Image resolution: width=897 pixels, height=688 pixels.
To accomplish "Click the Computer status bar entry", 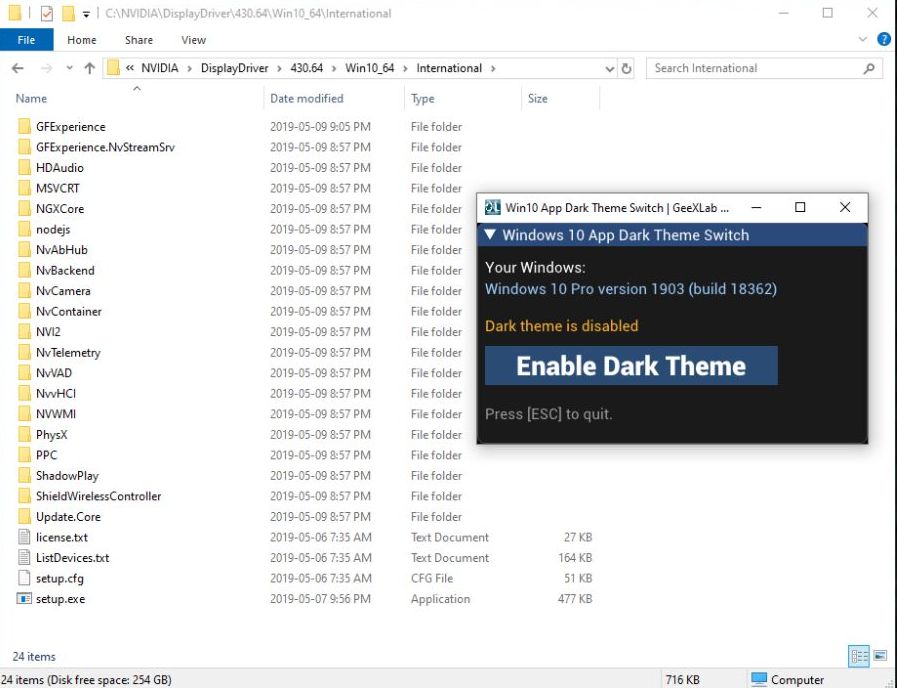I will 787,679.
